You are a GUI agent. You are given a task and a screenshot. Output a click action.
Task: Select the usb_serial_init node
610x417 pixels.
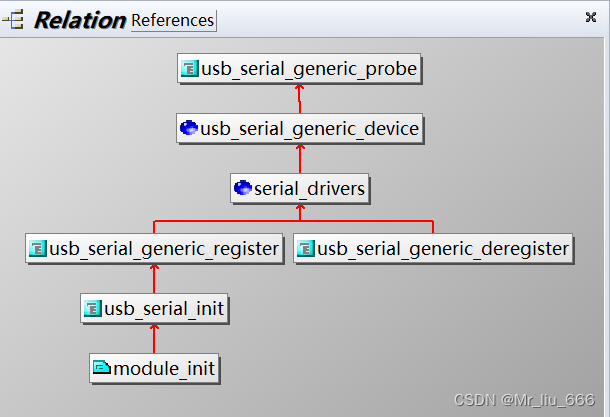[154, 308]
